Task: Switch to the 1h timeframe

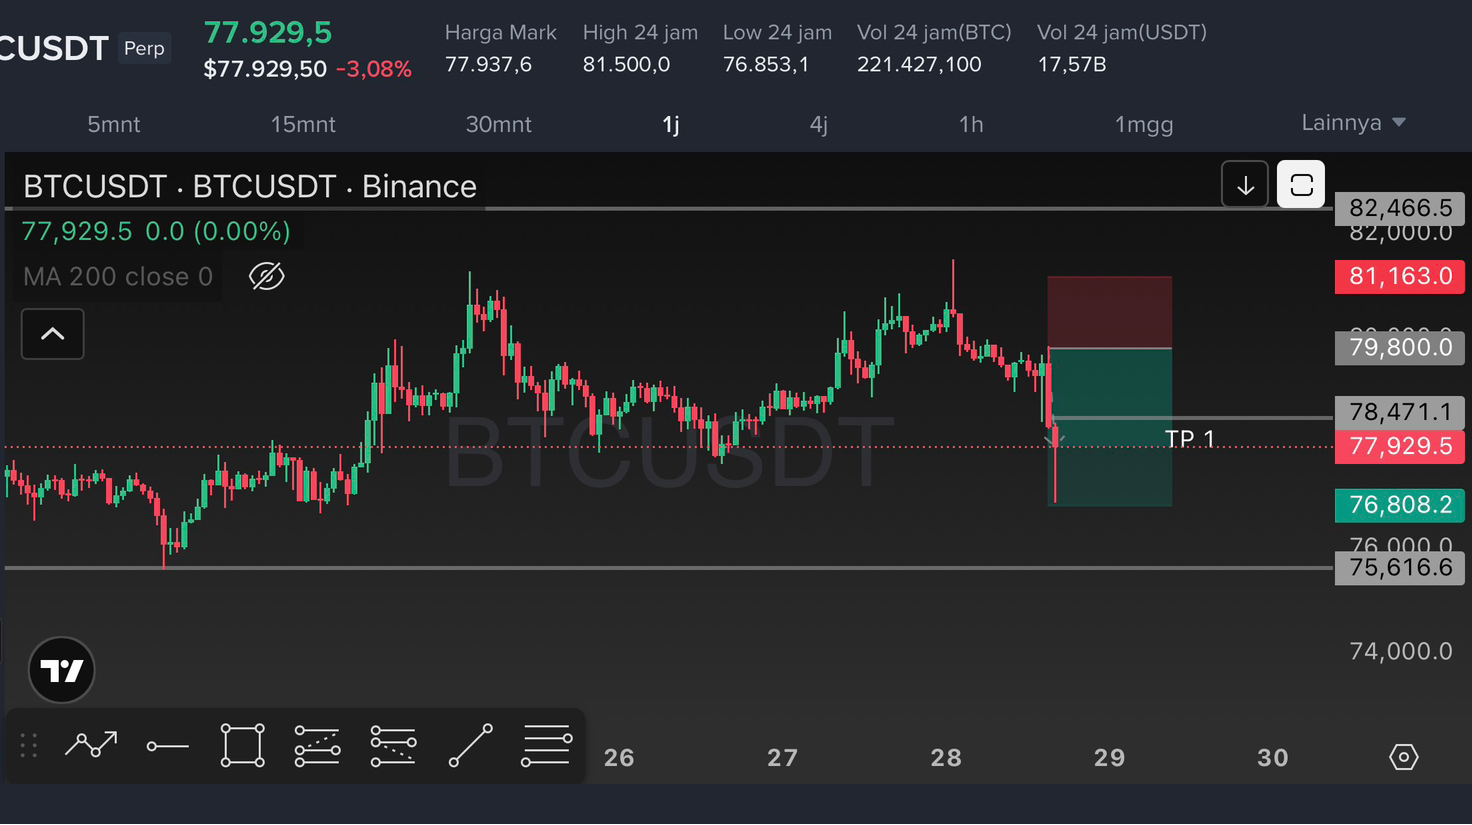Action: 971,124
